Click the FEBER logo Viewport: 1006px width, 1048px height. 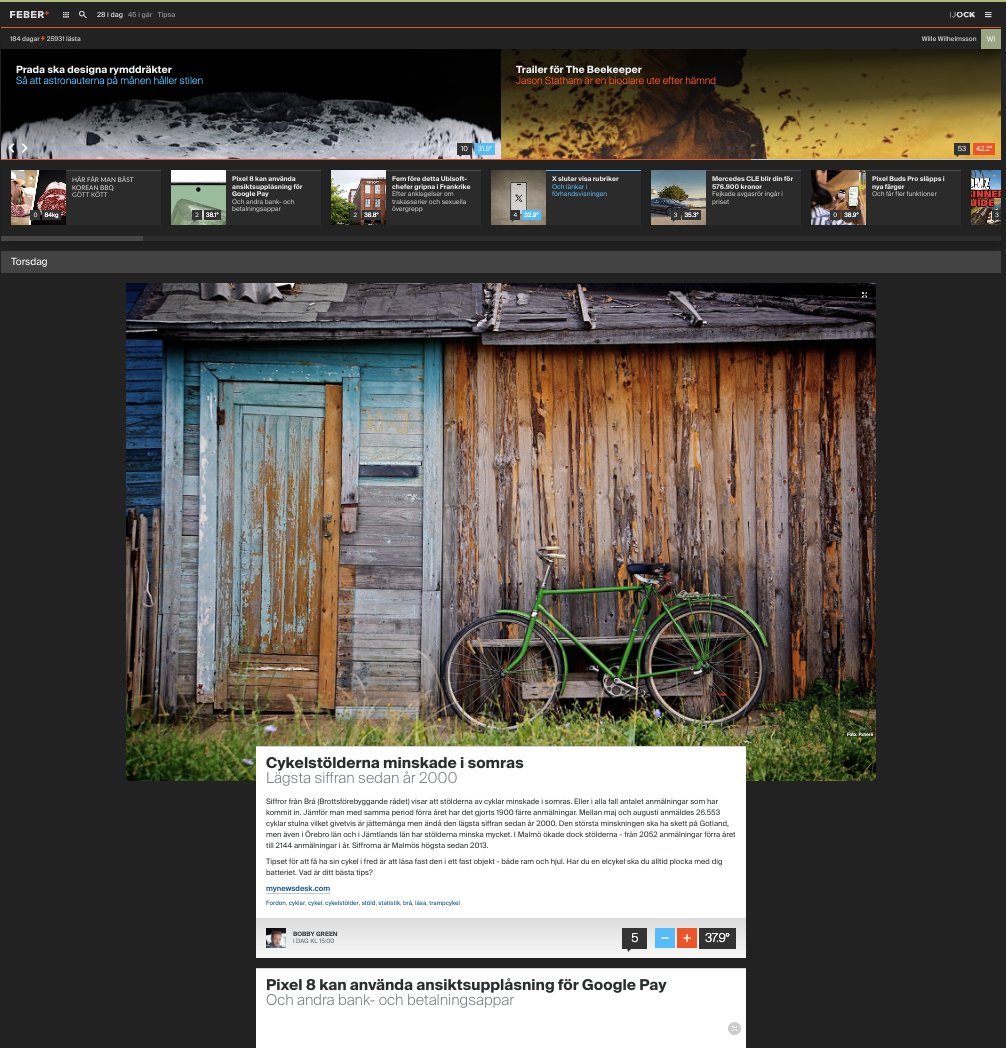coord(29,15)
